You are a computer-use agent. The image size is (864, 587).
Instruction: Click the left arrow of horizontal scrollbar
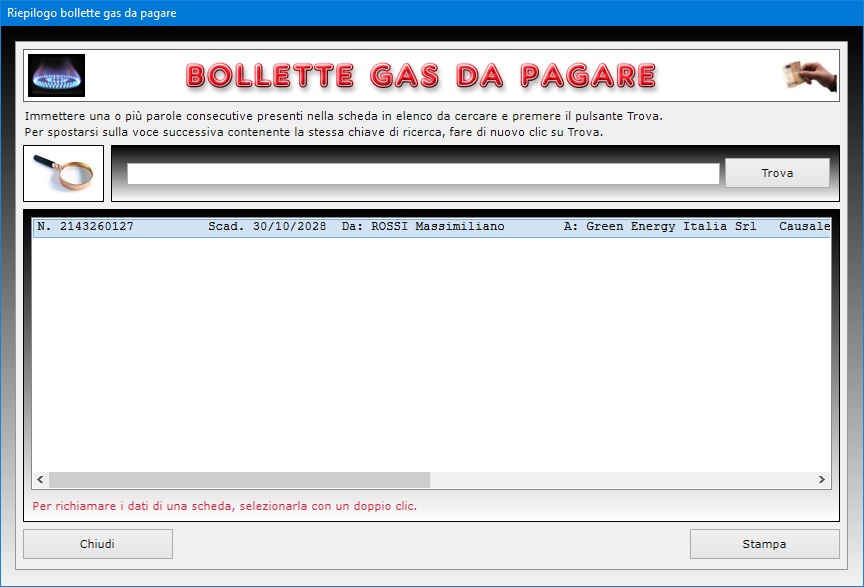pyautogui.click(x=40, y=480)
